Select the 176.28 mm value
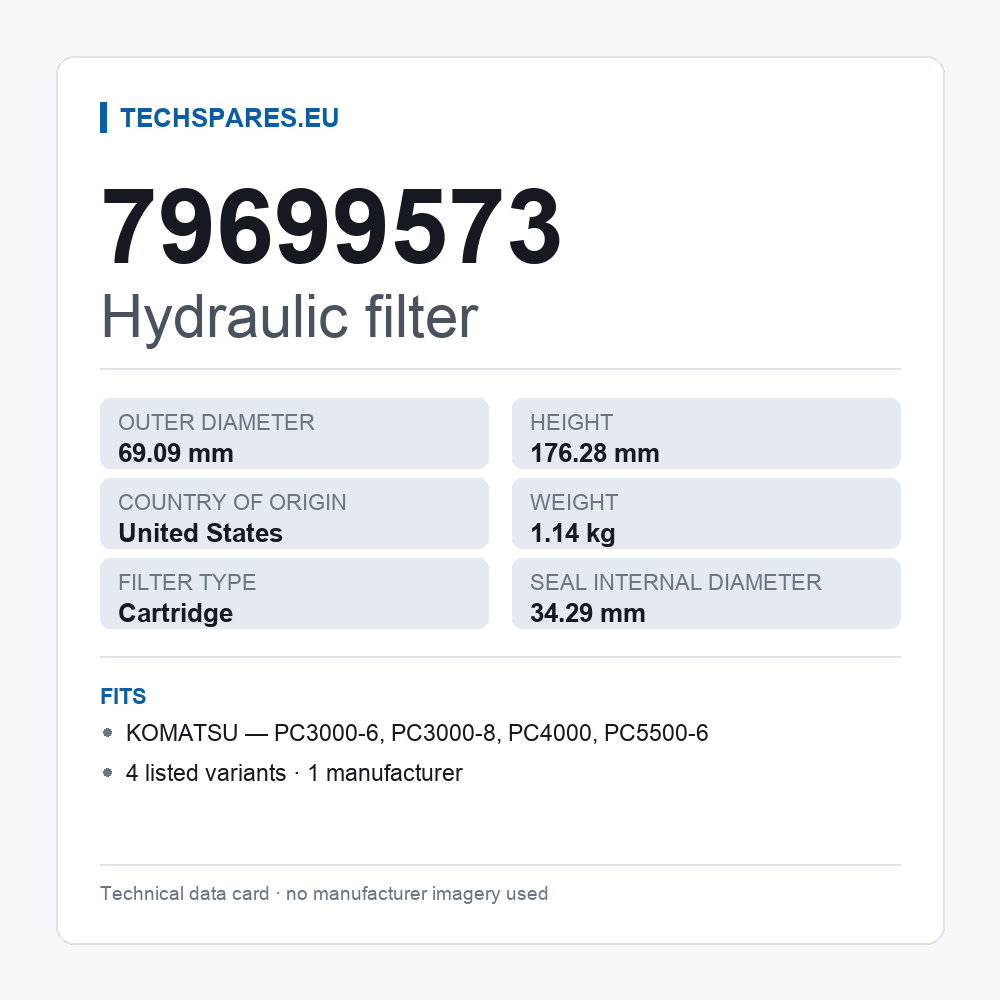The height and width of the screenshot is (1000, 1000). (x=595, y=453)
